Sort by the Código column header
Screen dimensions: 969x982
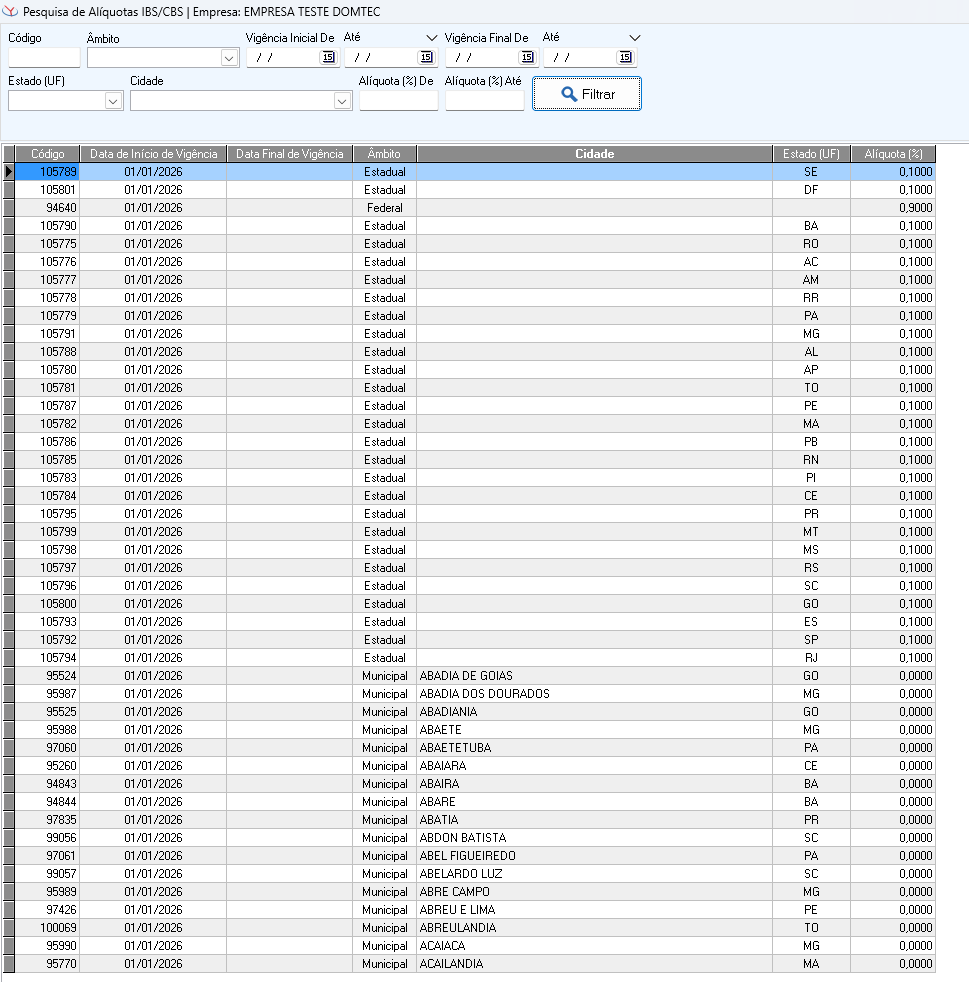point(47,154)
